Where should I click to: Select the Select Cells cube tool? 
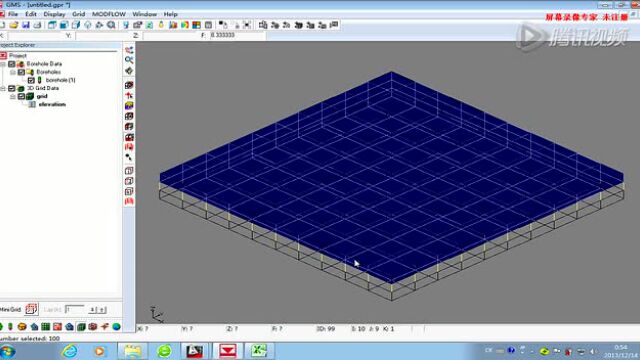click(x=129, y=85)
